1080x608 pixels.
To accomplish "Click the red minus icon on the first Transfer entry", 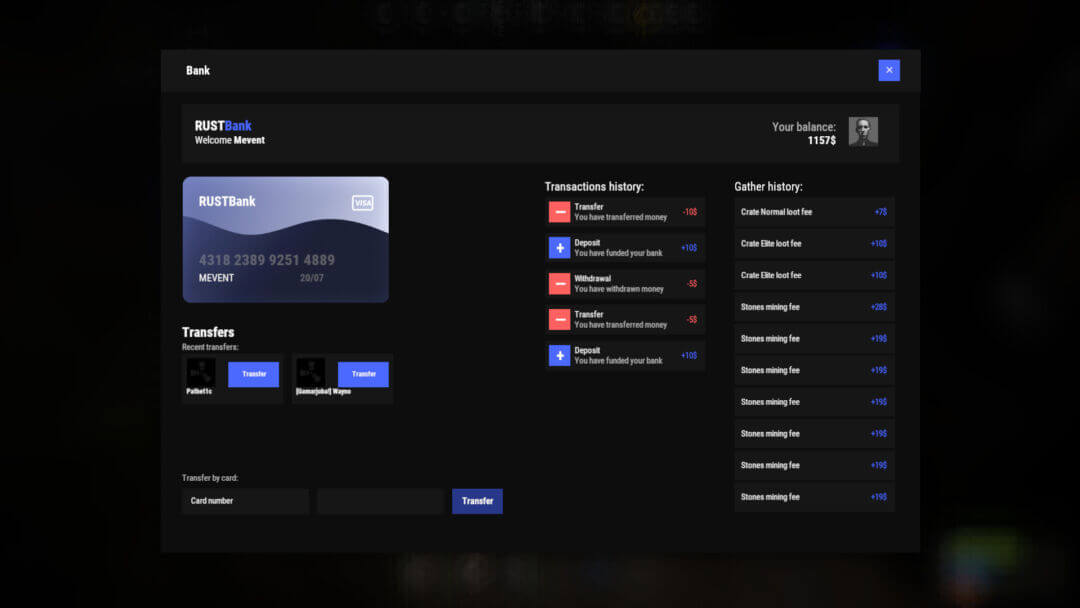I will [x=560, y=211].
